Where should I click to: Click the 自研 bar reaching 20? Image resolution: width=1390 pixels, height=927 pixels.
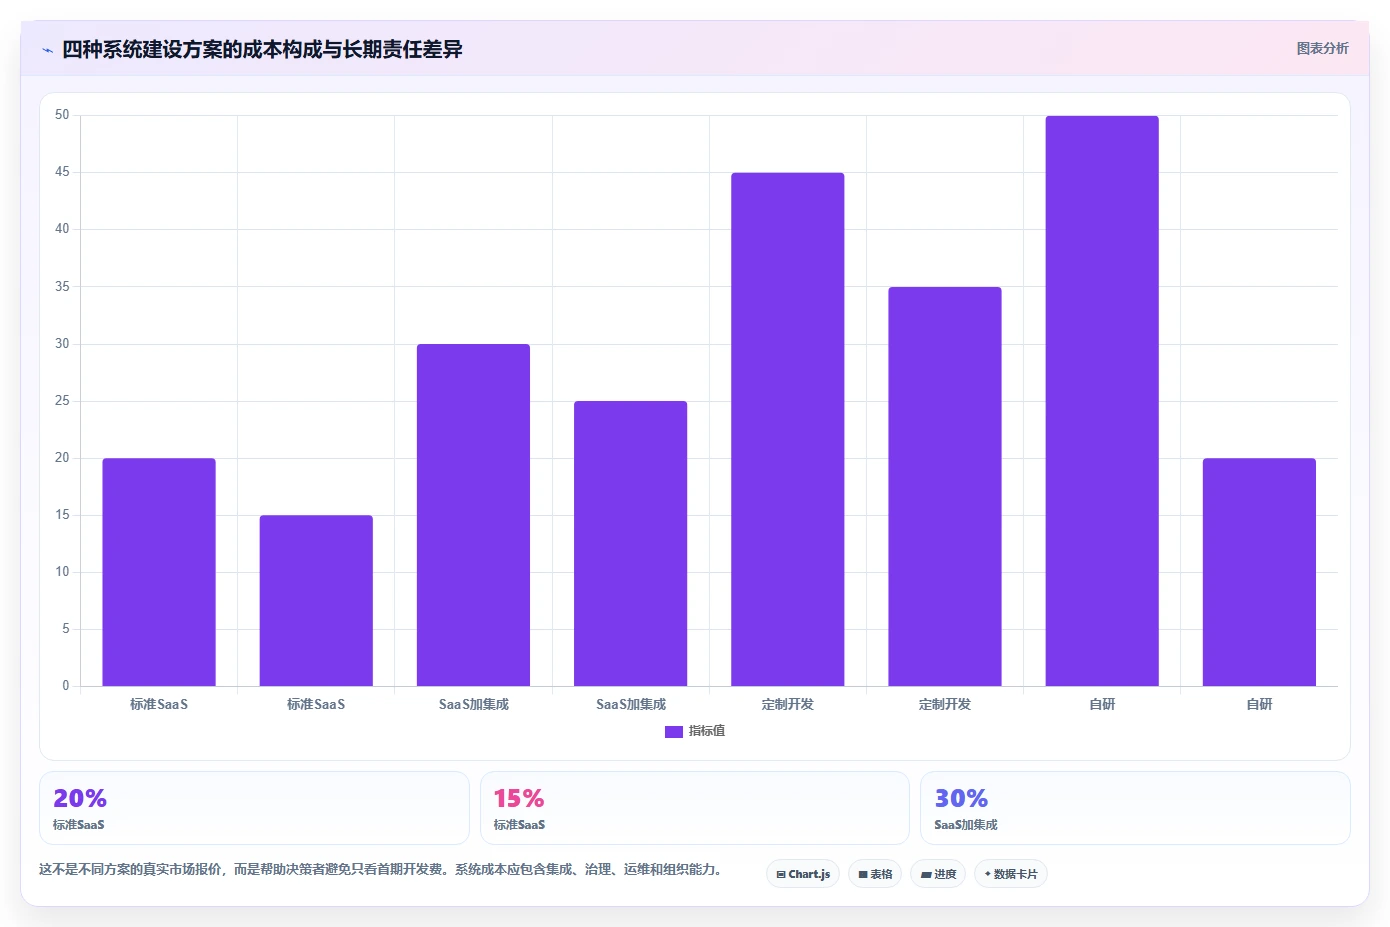pos(1259,572)
